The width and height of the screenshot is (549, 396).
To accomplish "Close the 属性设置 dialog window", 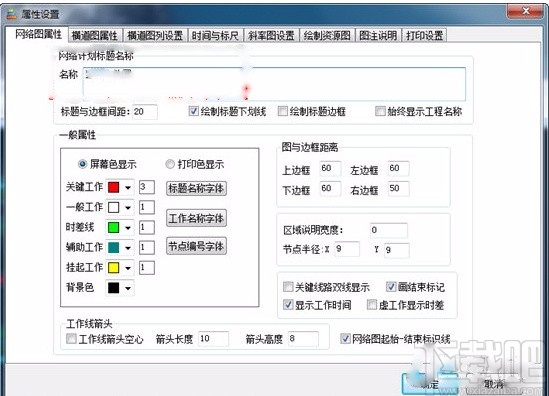I will 526,11.
